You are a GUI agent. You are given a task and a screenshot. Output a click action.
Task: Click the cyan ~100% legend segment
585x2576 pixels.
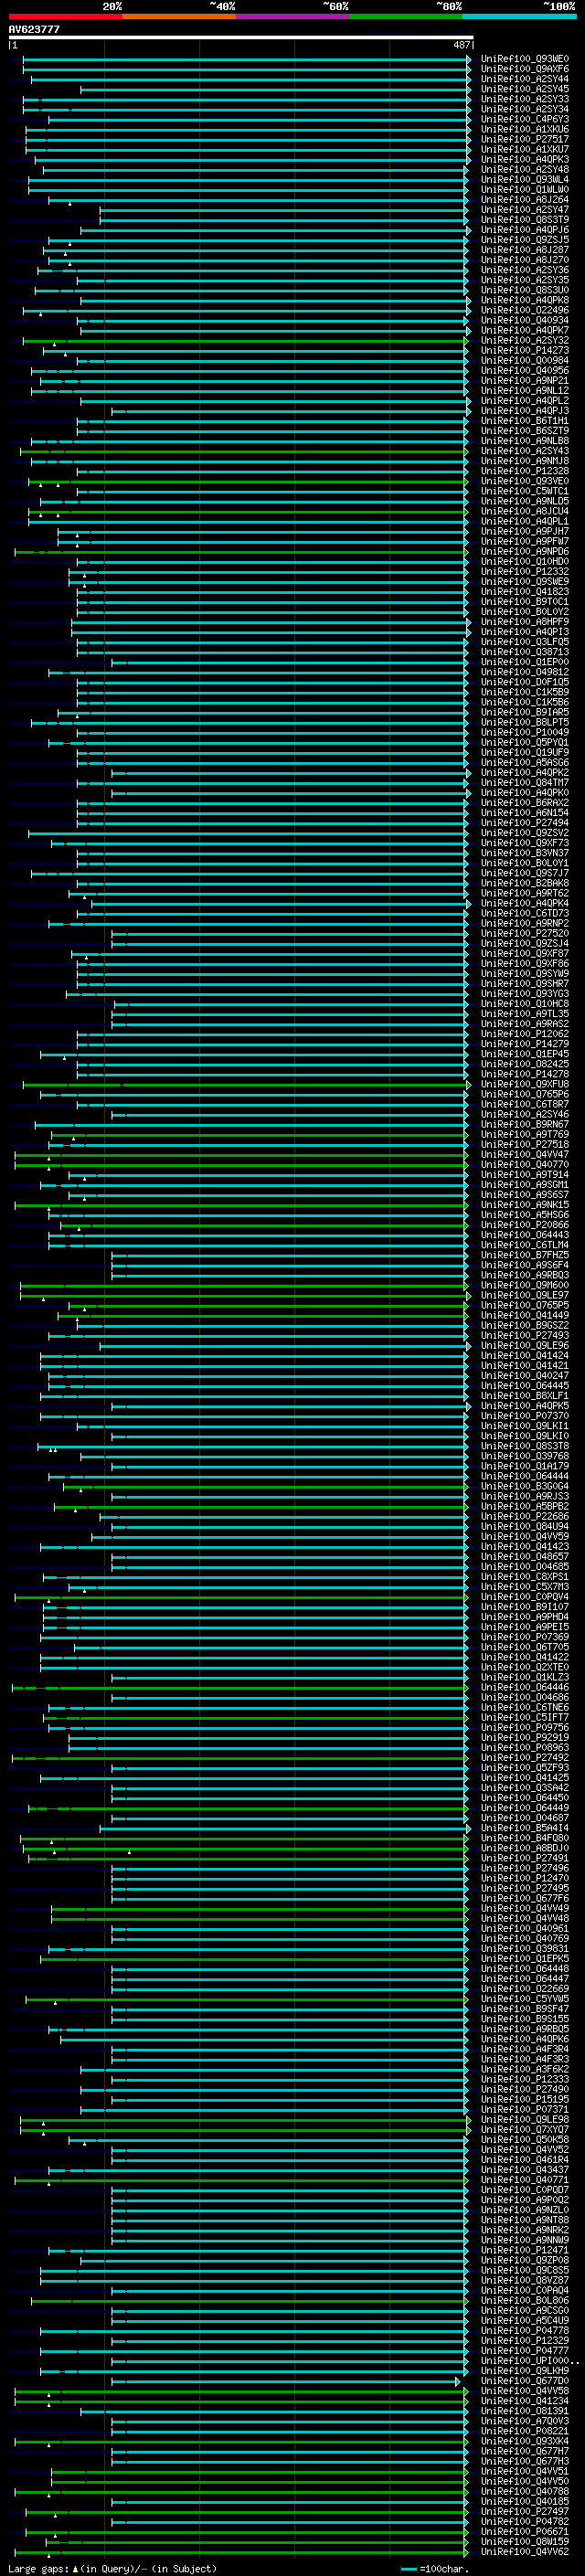(519, 16)
